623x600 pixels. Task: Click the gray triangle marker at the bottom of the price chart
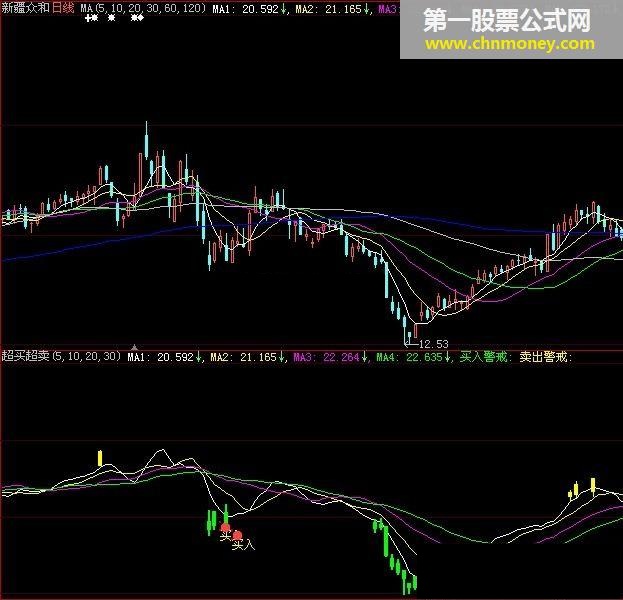134,347
